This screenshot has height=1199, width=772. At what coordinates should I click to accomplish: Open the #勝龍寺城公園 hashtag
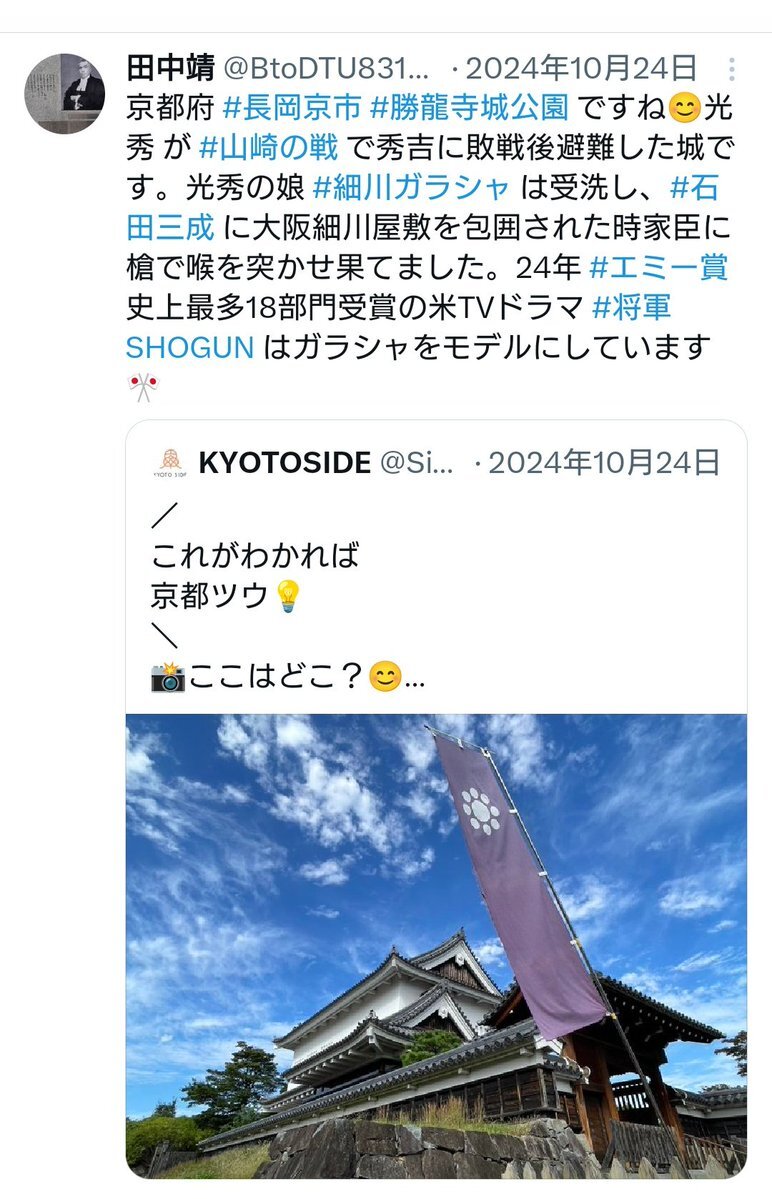pyautogui.click(x=469, y=108)
